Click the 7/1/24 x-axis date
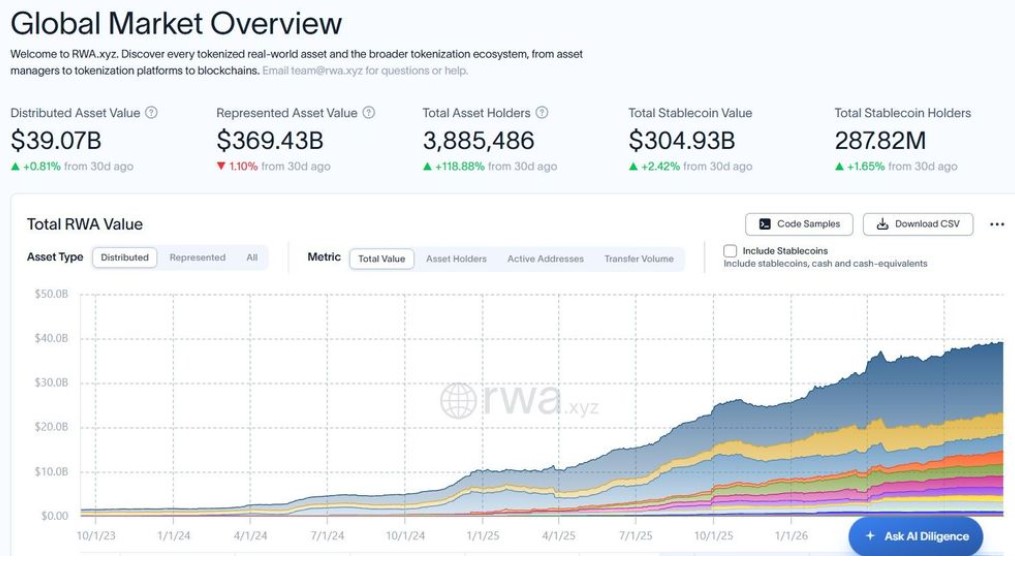This screenshot has width=1015, height=561. [x=328, y=536]
